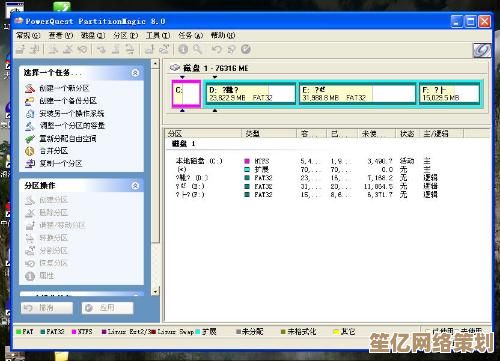Click the 扩展 cyan square in the (*) row

247,169
